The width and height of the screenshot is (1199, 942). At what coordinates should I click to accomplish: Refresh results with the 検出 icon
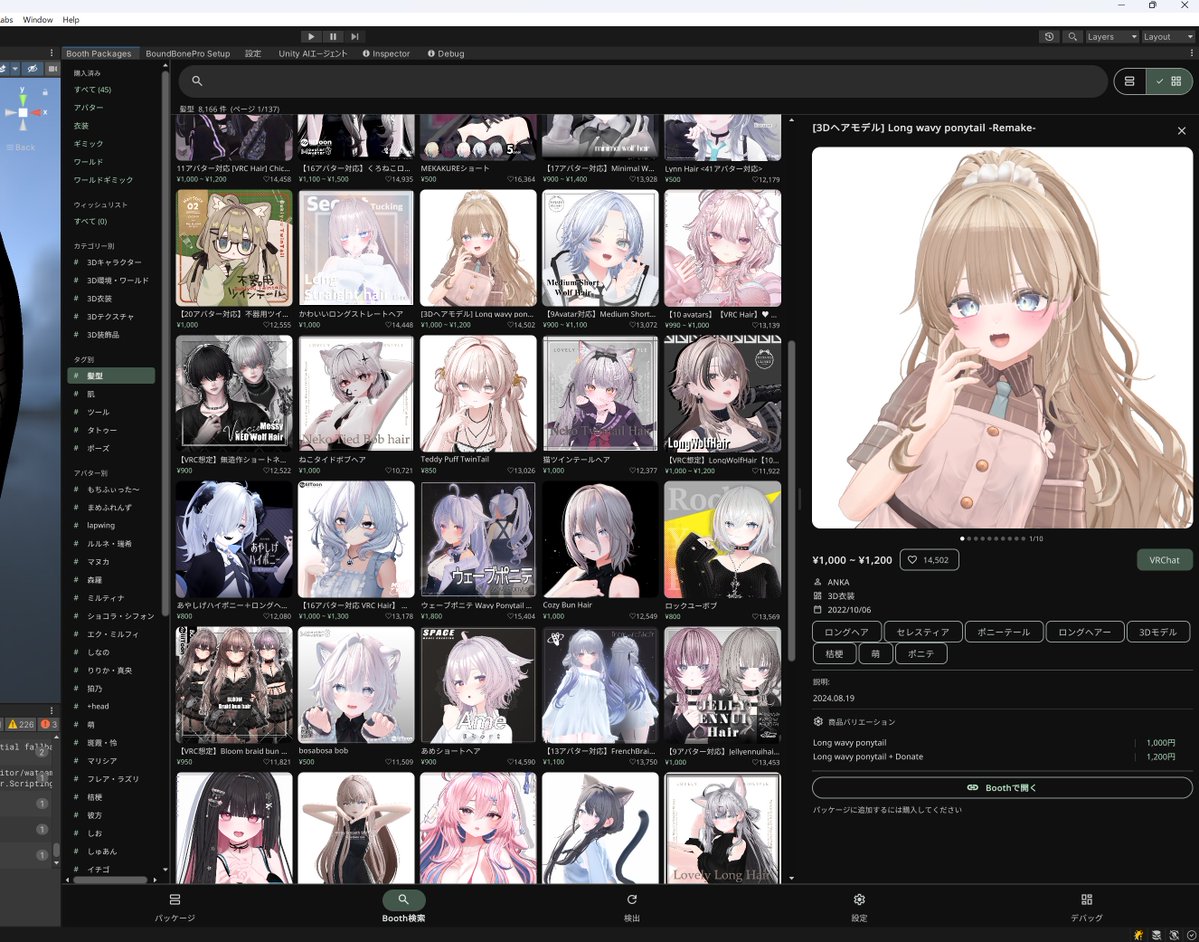click(631, 899)
